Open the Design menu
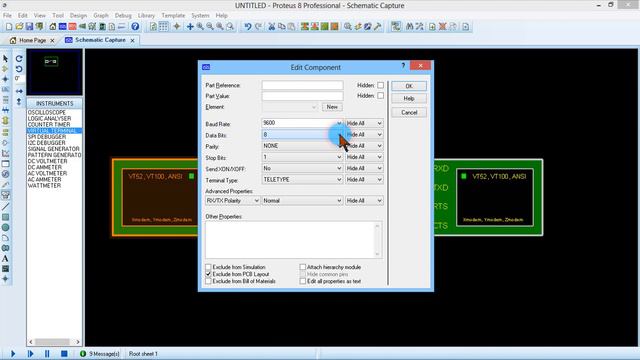This screenshot has width=640, height=360. pos(78,16)
